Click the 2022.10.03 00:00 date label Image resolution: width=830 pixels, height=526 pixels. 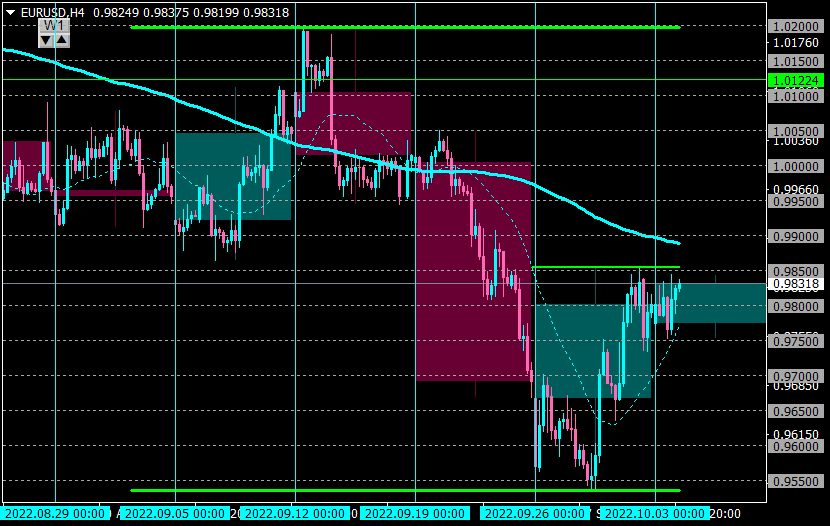[x=655, y=514]
